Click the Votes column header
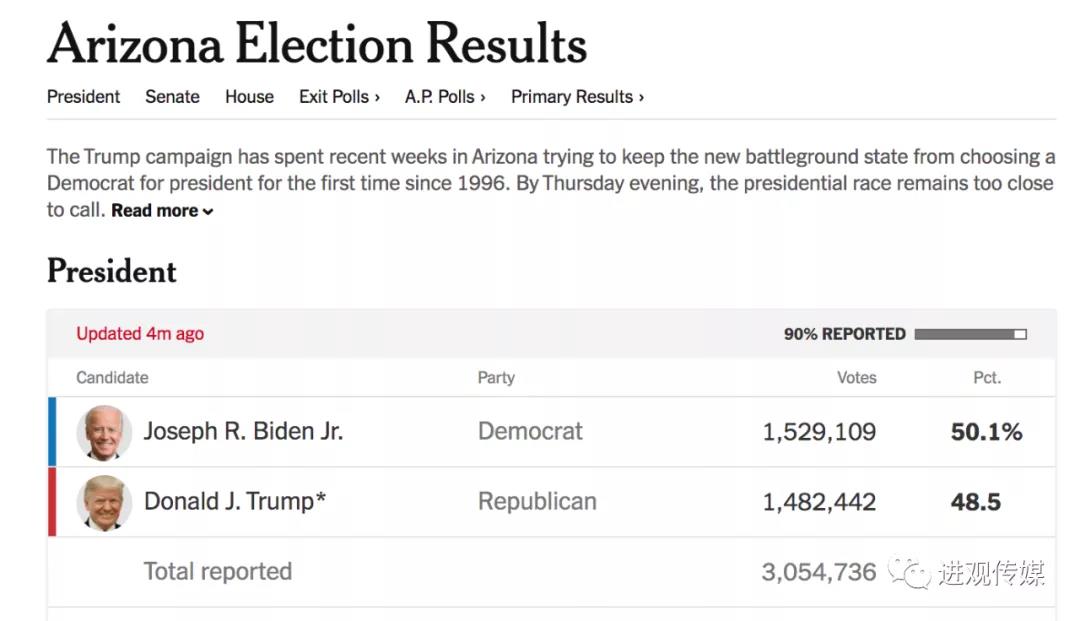The height and width of the screenshot is (621, 1080). (x=856, y=378)
